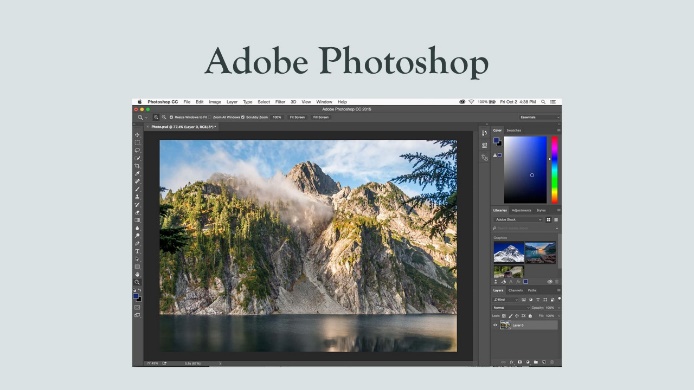
Task: Select the Crop tool
Action: [137, 166]
